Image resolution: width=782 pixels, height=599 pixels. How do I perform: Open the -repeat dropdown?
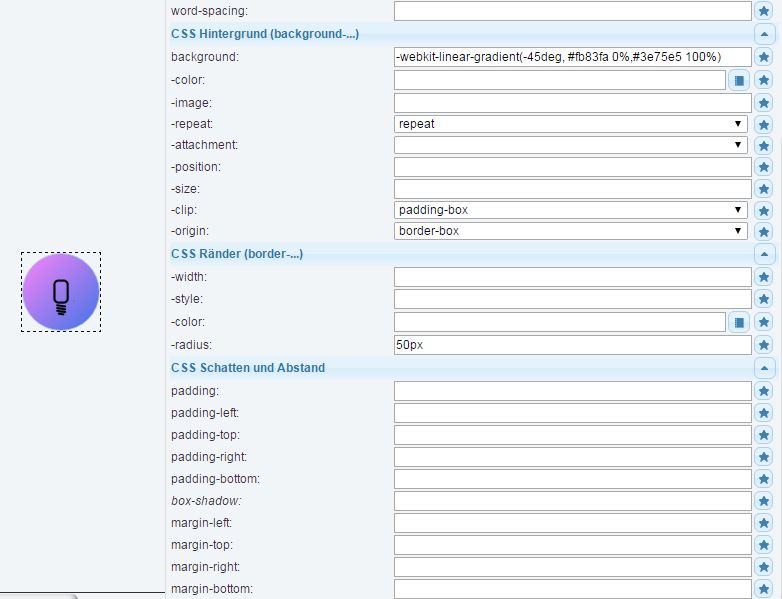pyautogui.click(x=571, y=124)
